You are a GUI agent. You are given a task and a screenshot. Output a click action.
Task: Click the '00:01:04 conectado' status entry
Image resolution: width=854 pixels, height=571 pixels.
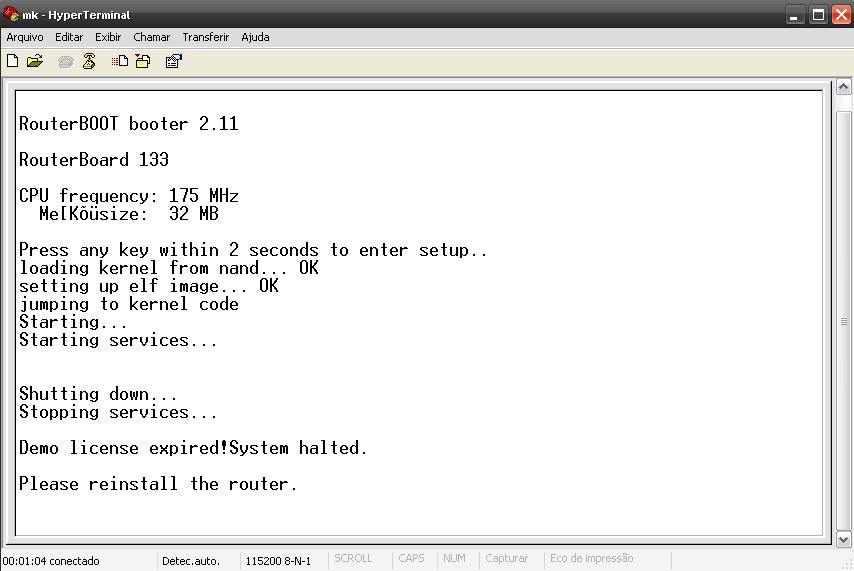tap(51, 561)
